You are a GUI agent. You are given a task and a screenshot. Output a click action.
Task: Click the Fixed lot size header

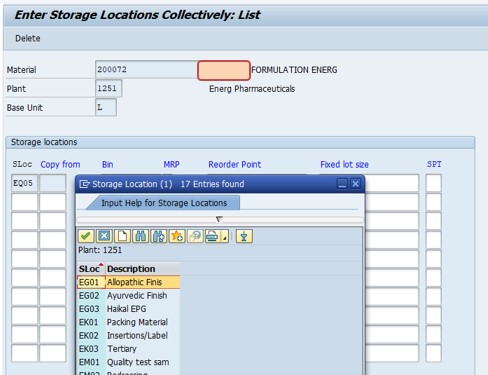coord(344,164)
